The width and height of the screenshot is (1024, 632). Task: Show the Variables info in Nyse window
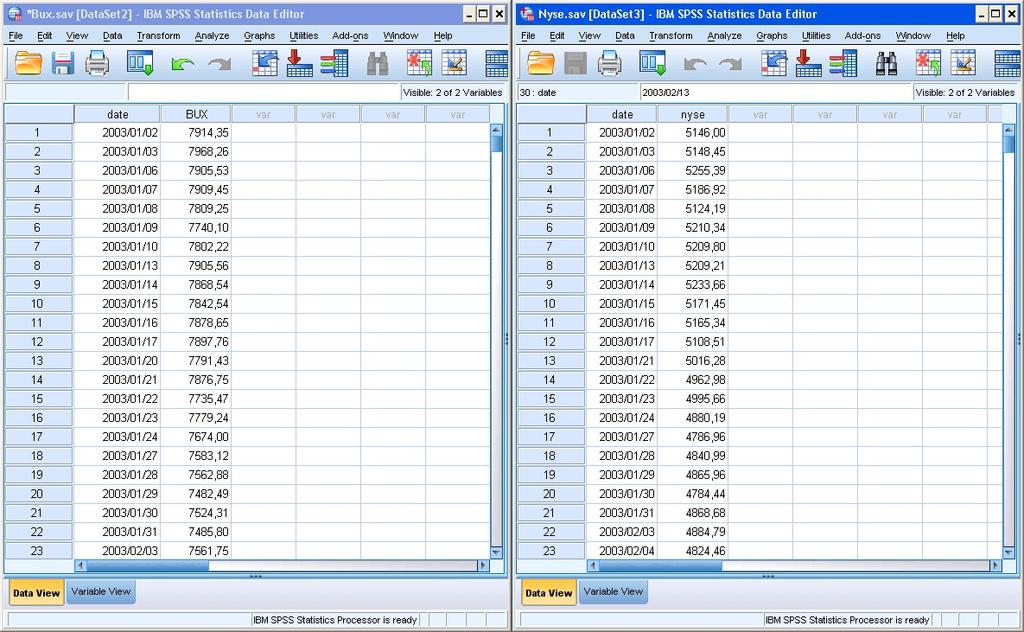point(843,63)
